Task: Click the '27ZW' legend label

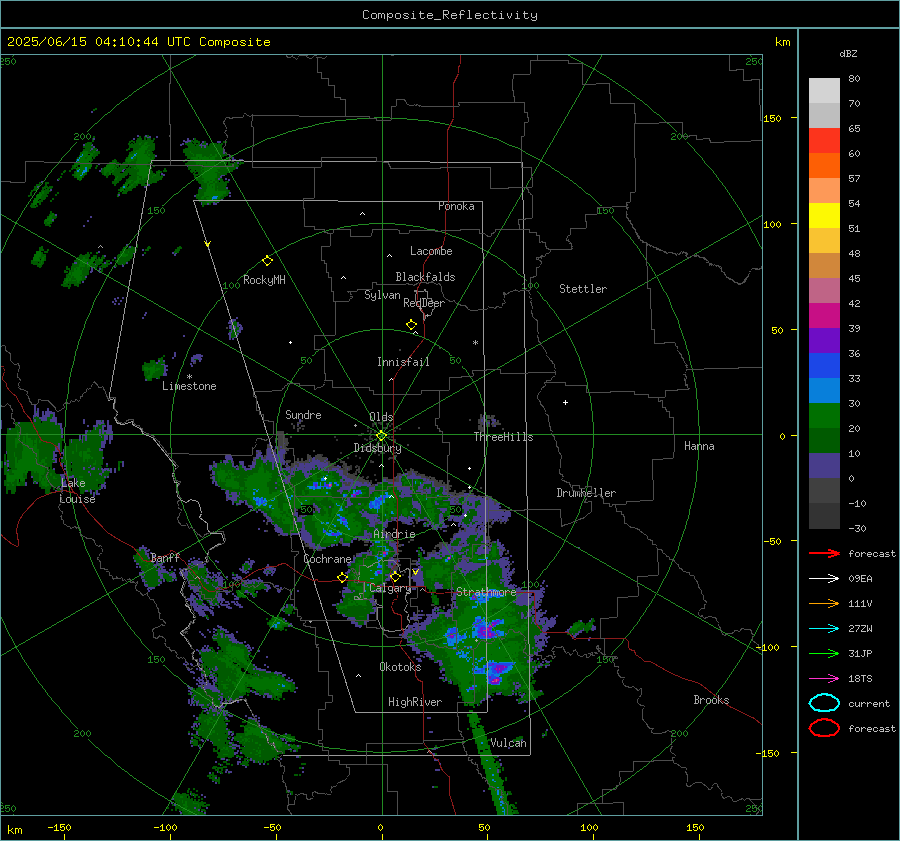Action: click(860, 629)
